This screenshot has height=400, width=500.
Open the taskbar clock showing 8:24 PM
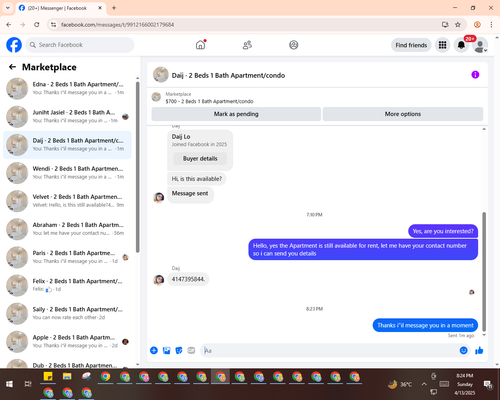point(465,384)
